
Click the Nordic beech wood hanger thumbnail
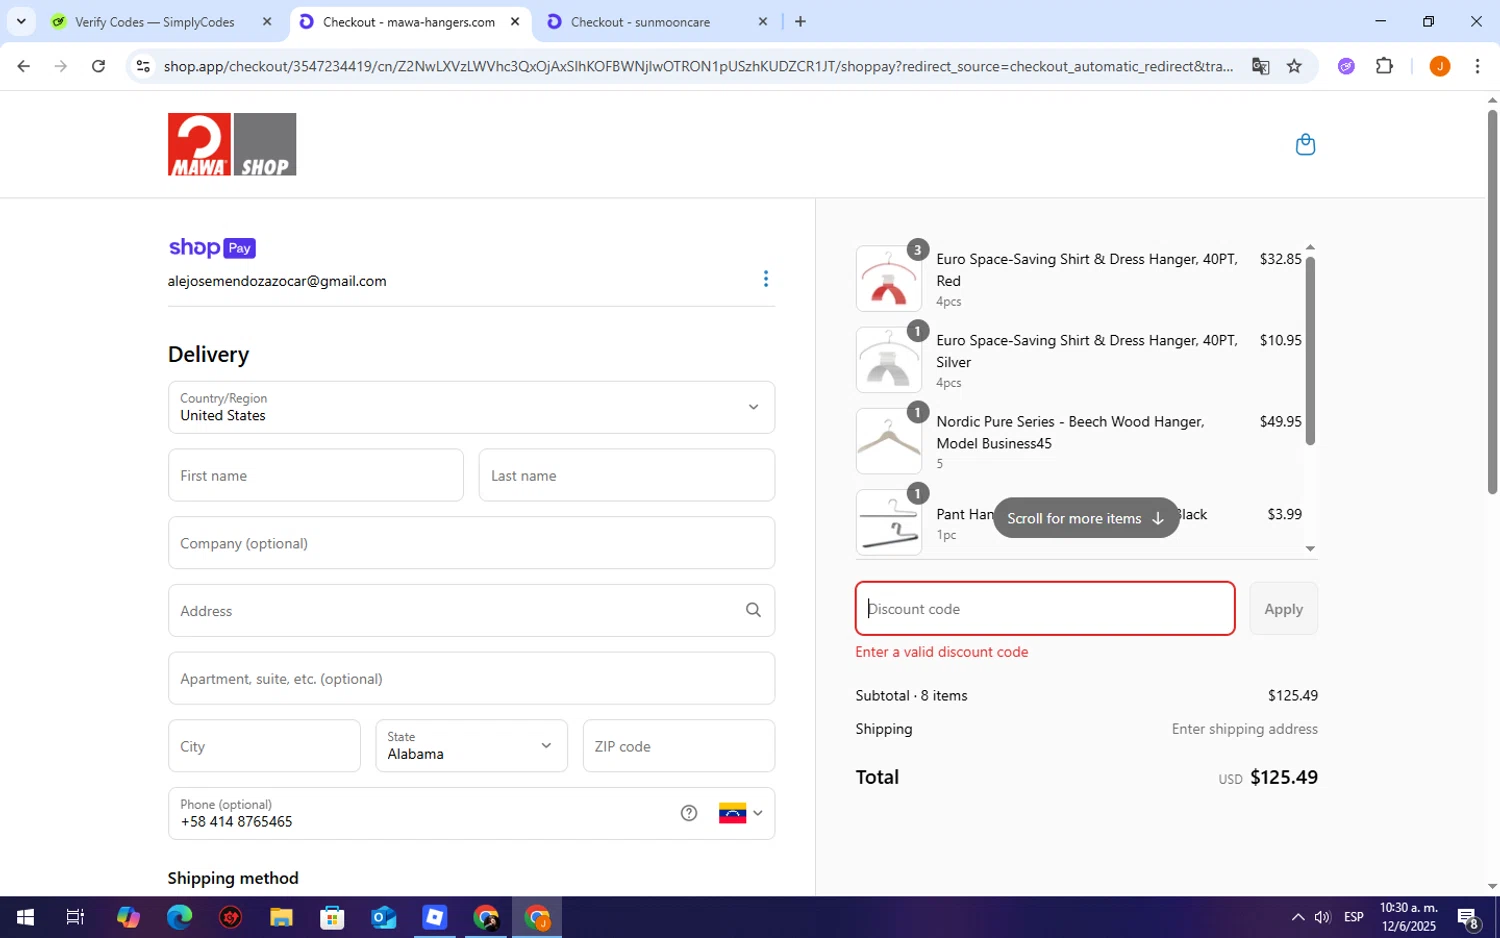tap(888, 441)
